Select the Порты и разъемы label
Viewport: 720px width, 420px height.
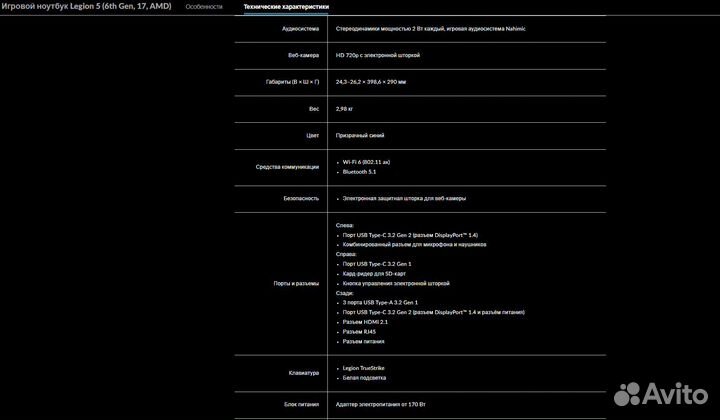click(x=296, y=284)
